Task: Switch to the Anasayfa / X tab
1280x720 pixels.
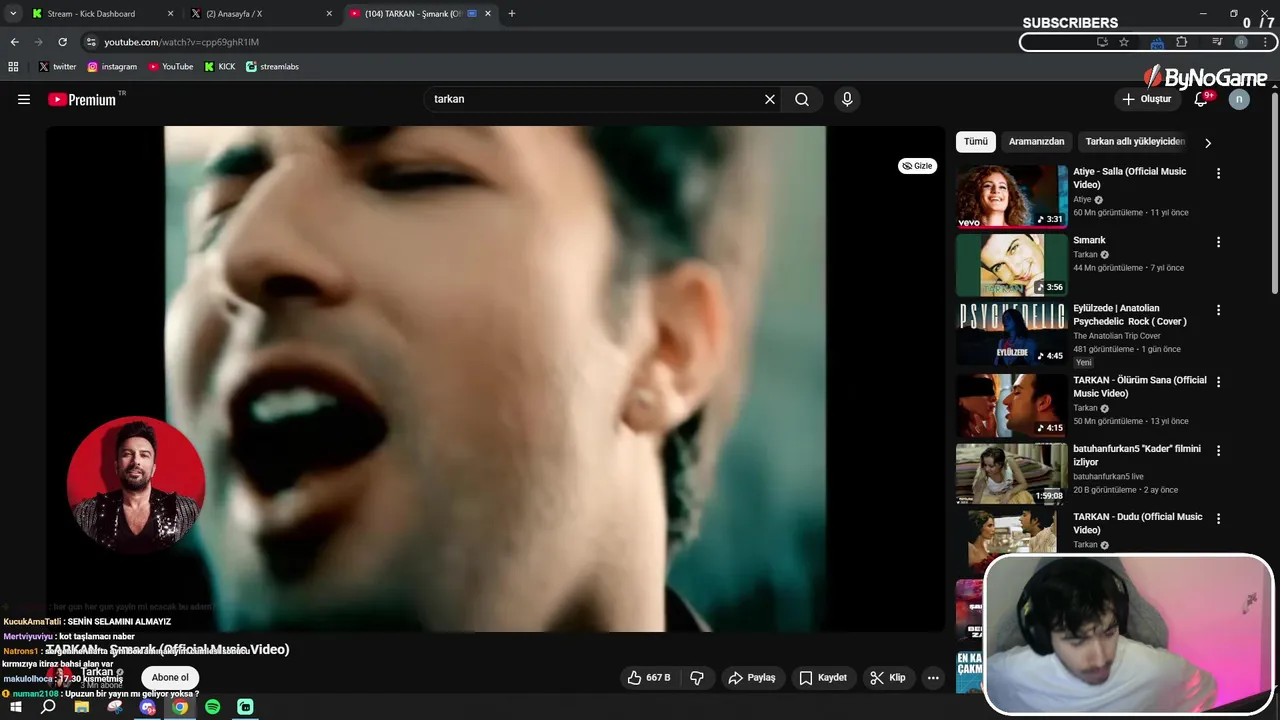Action: click(x=262, y=14)
